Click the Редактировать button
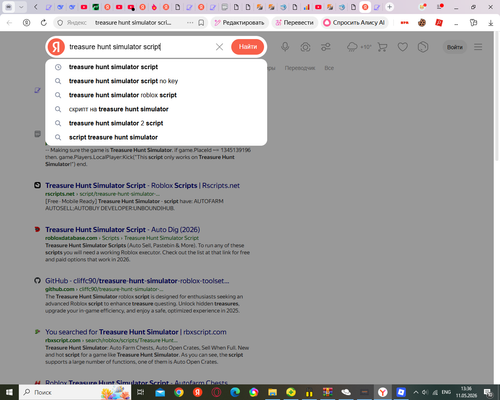Viewport: 500px width, 400px height. [240, 23]
